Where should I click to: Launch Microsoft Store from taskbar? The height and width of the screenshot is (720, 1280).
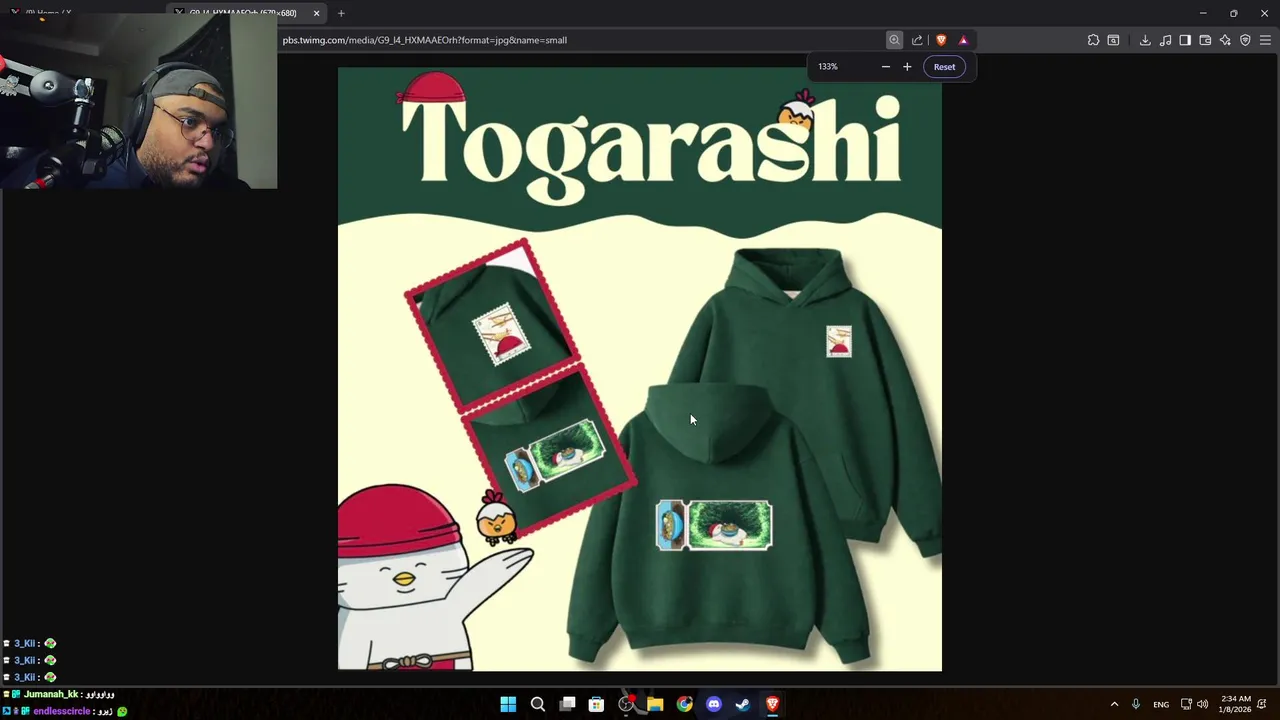596,704
